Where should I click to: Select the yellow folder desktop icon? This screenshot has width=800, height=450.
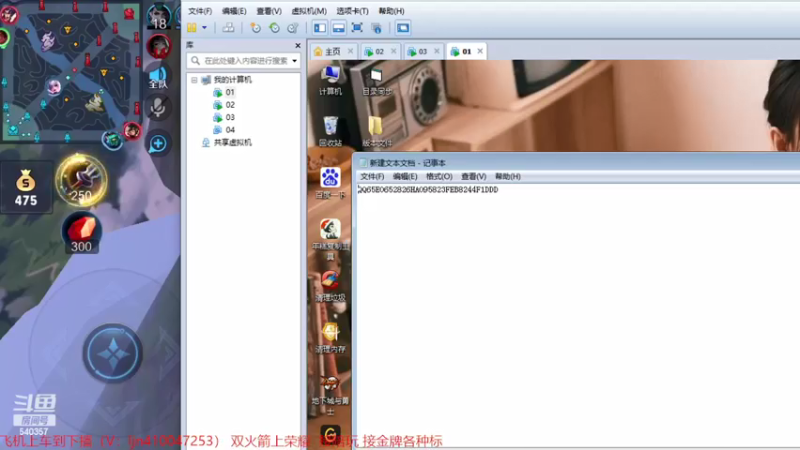coord(376,132)
